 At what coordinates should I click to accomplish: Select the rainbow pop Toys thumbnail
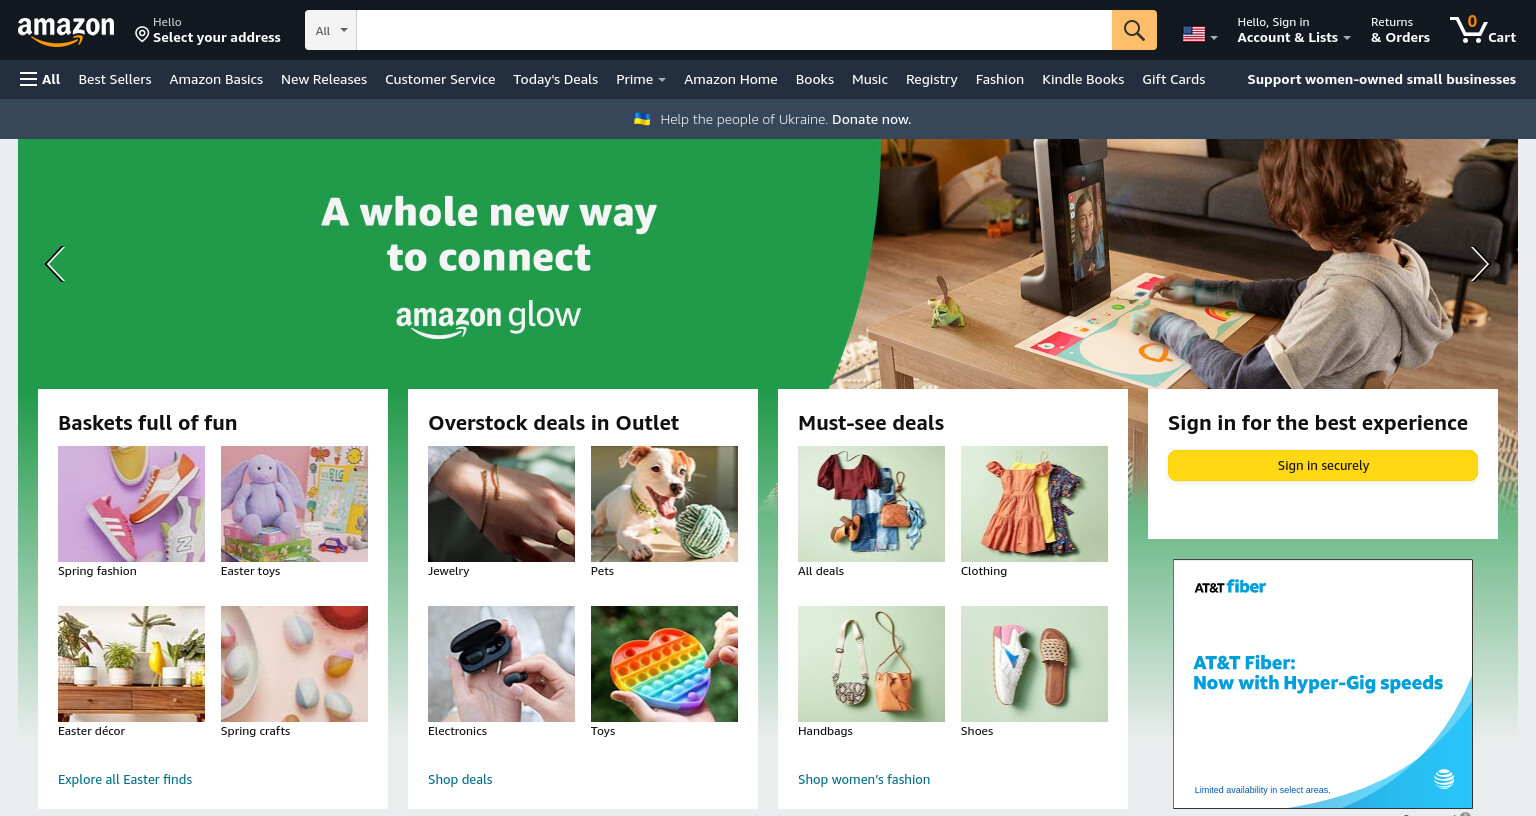[x=664, y=664]
